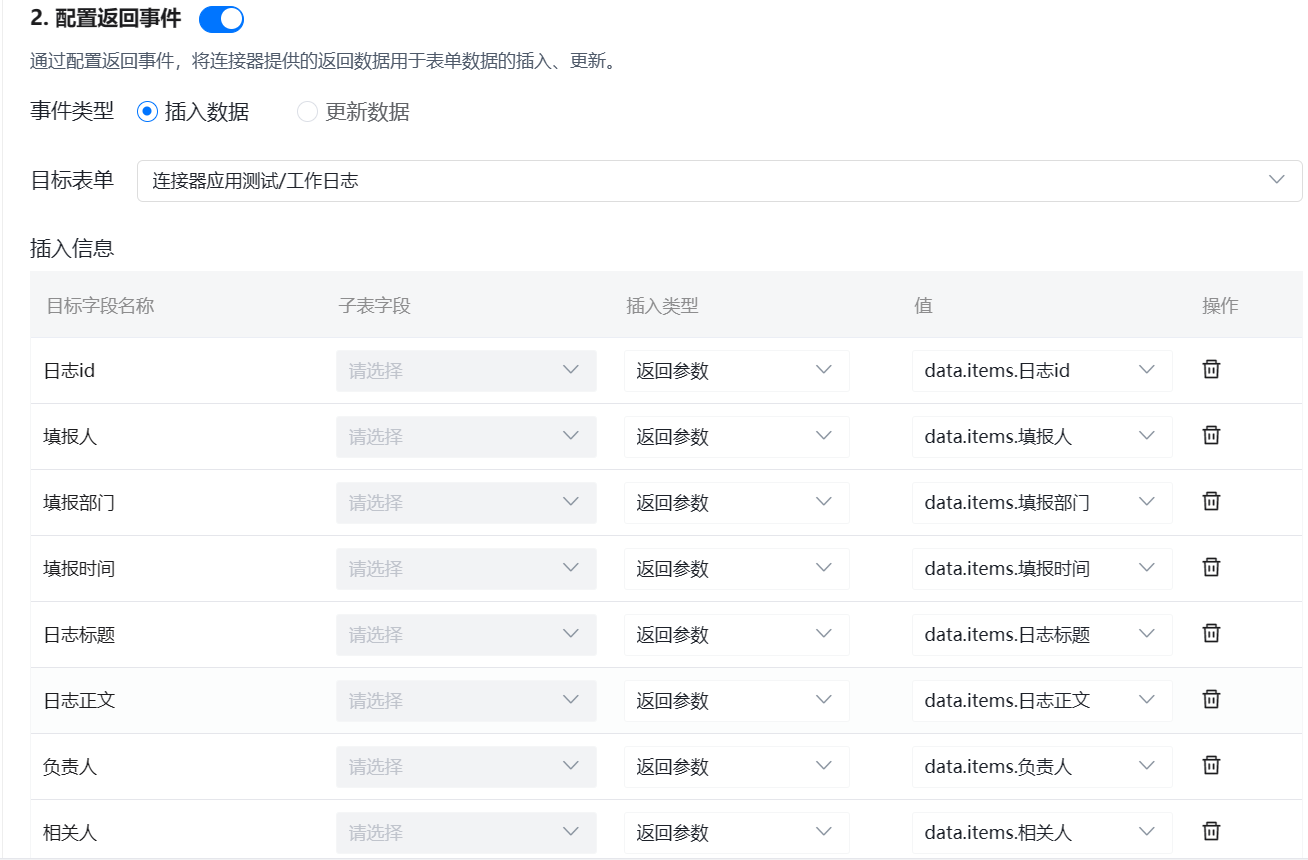This screenshot has height=860, width=1308.
Task: Open 插入类型 dropdown in 相关人 row
Action: tap(737, 833)
